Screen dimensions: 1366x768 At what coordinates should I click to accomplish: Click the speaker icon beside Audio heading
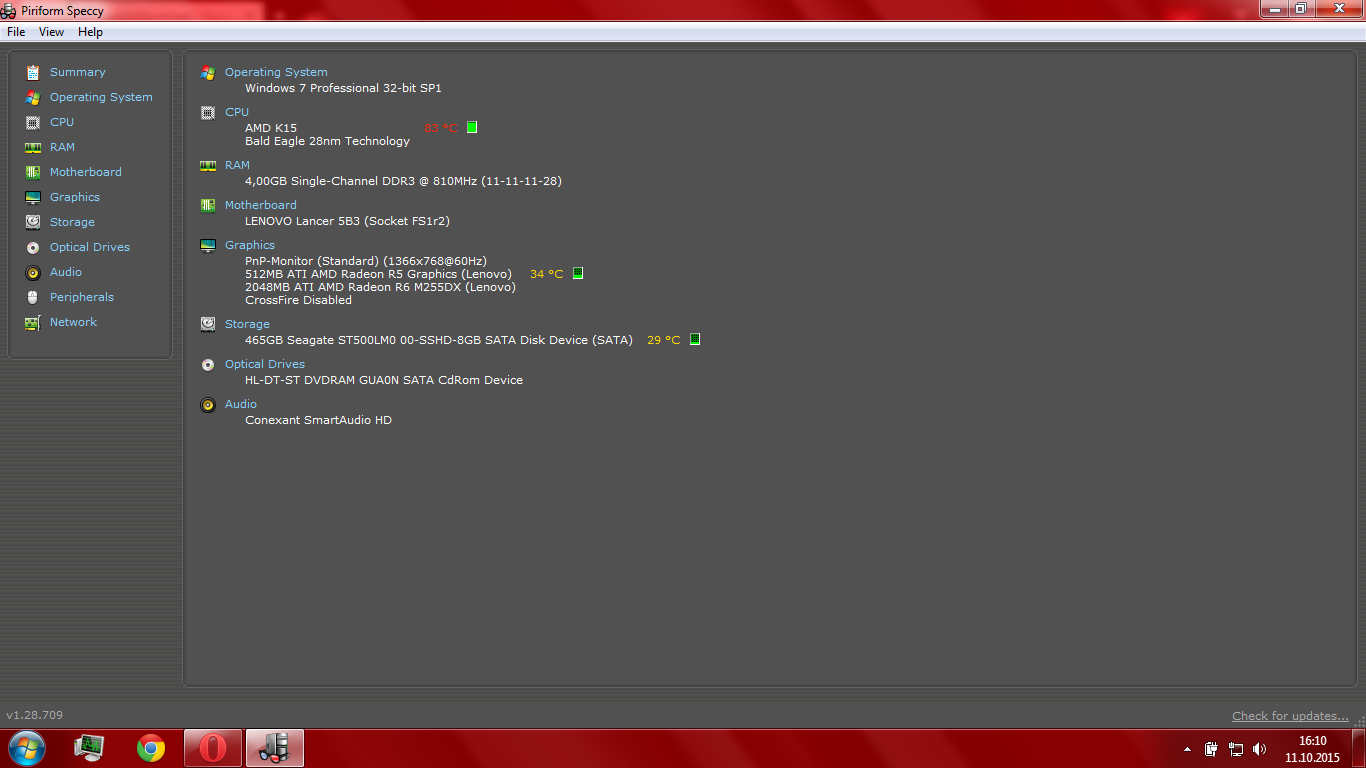[208, 404]
